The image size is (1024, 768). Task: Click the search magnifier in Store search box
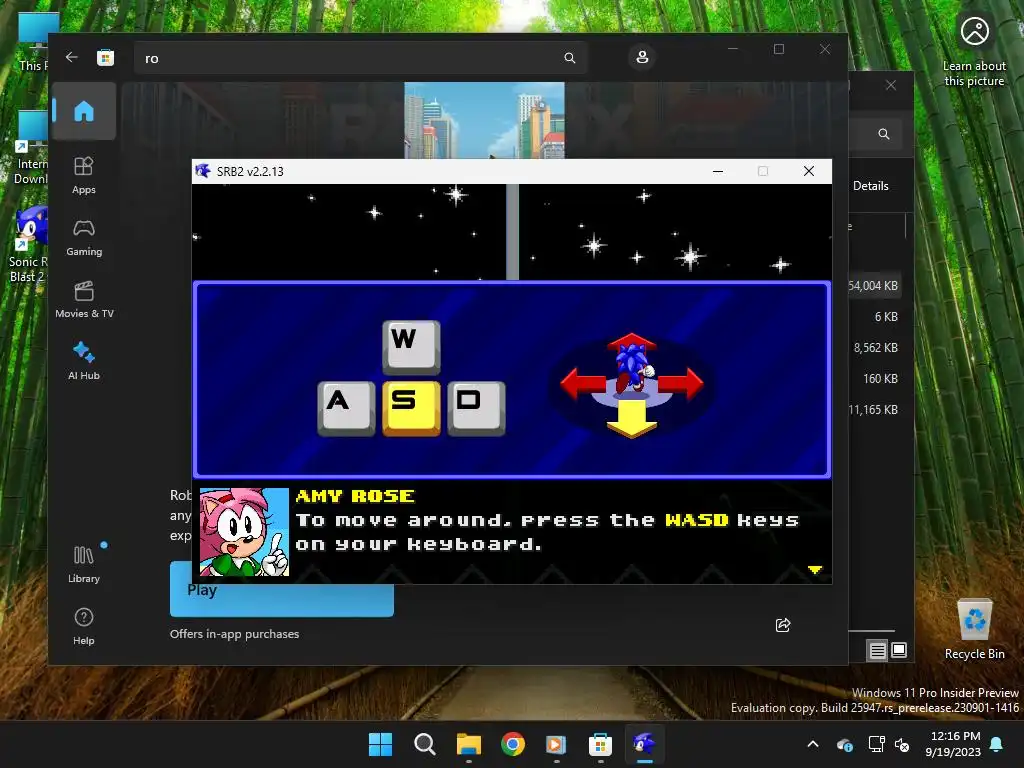(569, 58)
